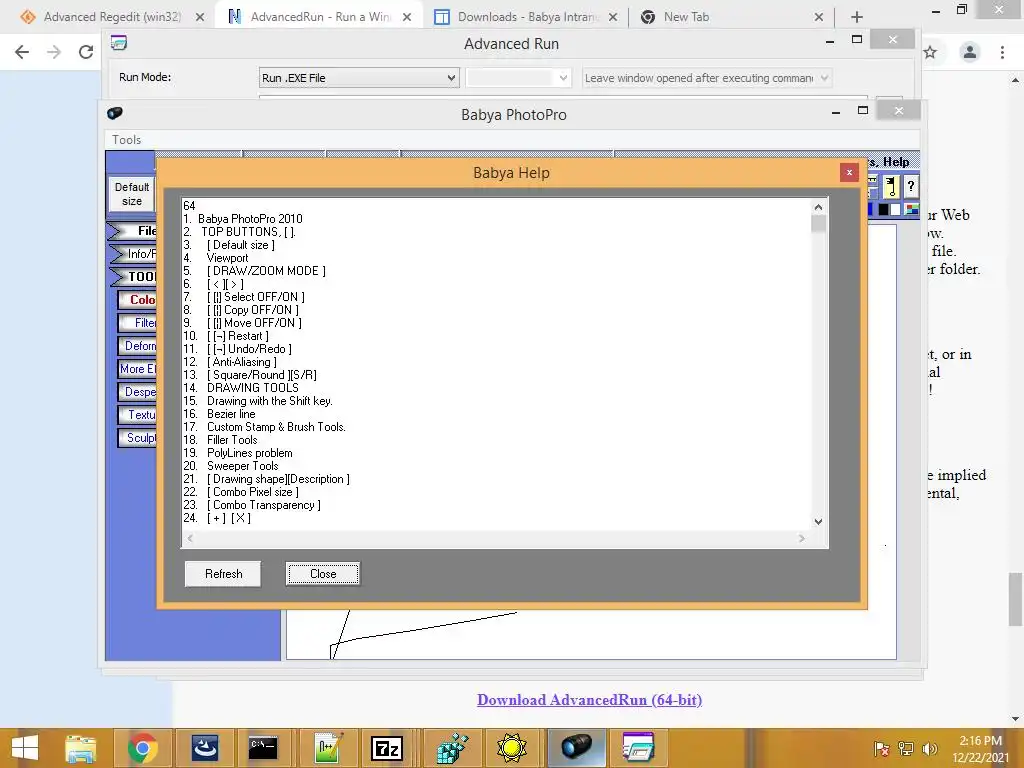Reload the page in Chrome
Screen dimensions: 1024x768
[x=86, y=52]
